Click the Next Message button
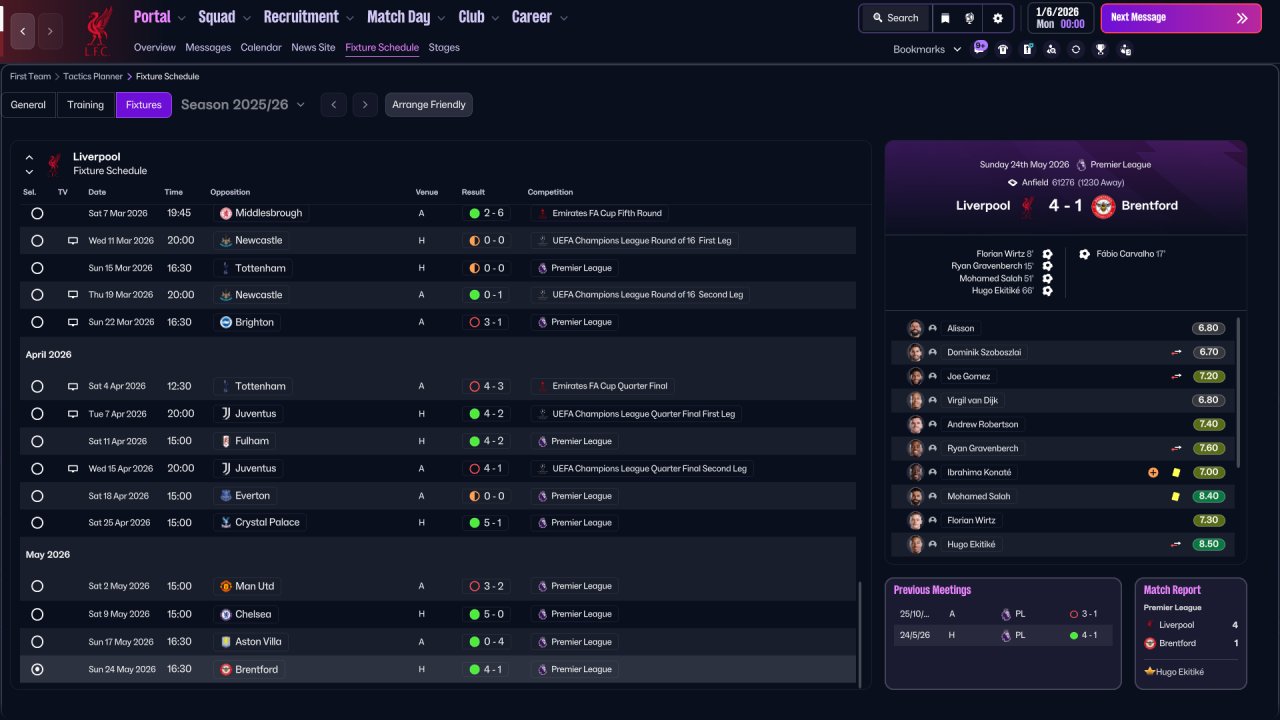 coord(1181,18)
